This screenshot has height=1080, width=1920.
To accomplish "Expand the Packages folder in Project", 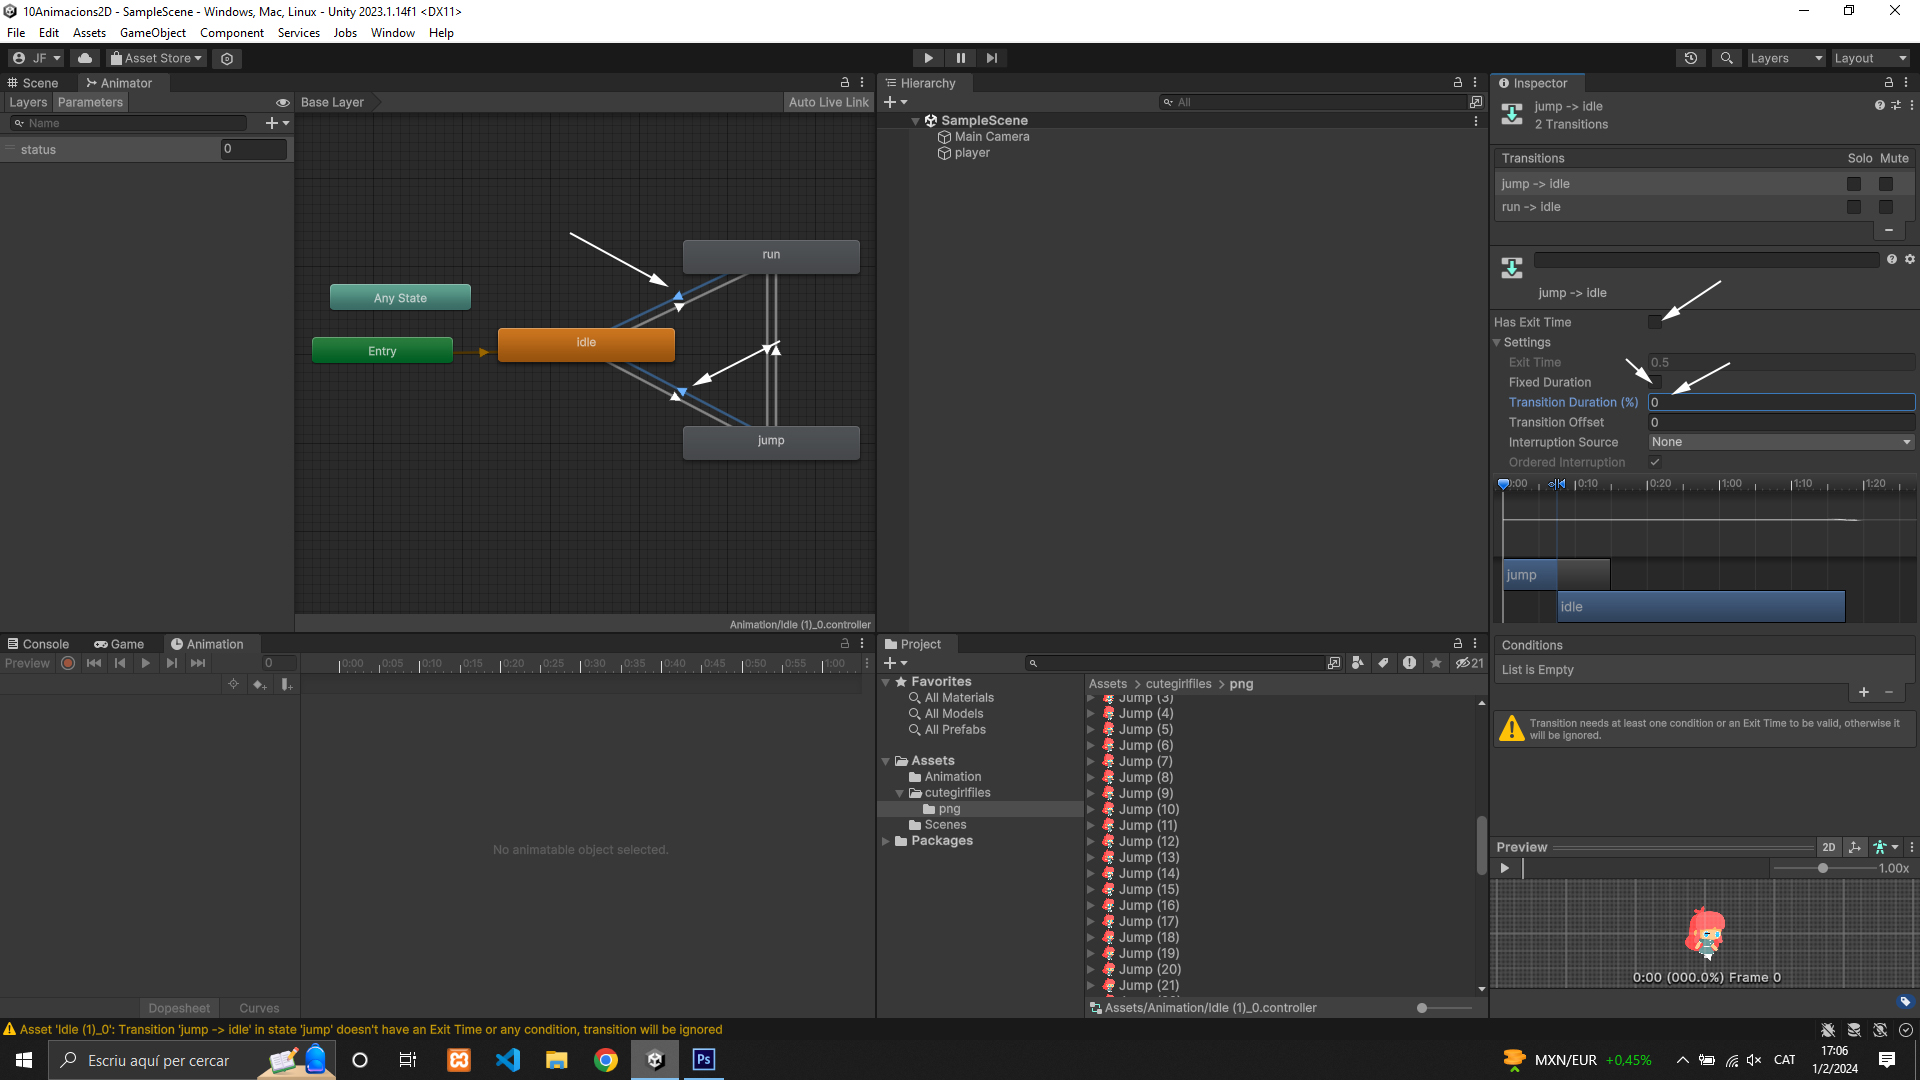I will point(886,841).
